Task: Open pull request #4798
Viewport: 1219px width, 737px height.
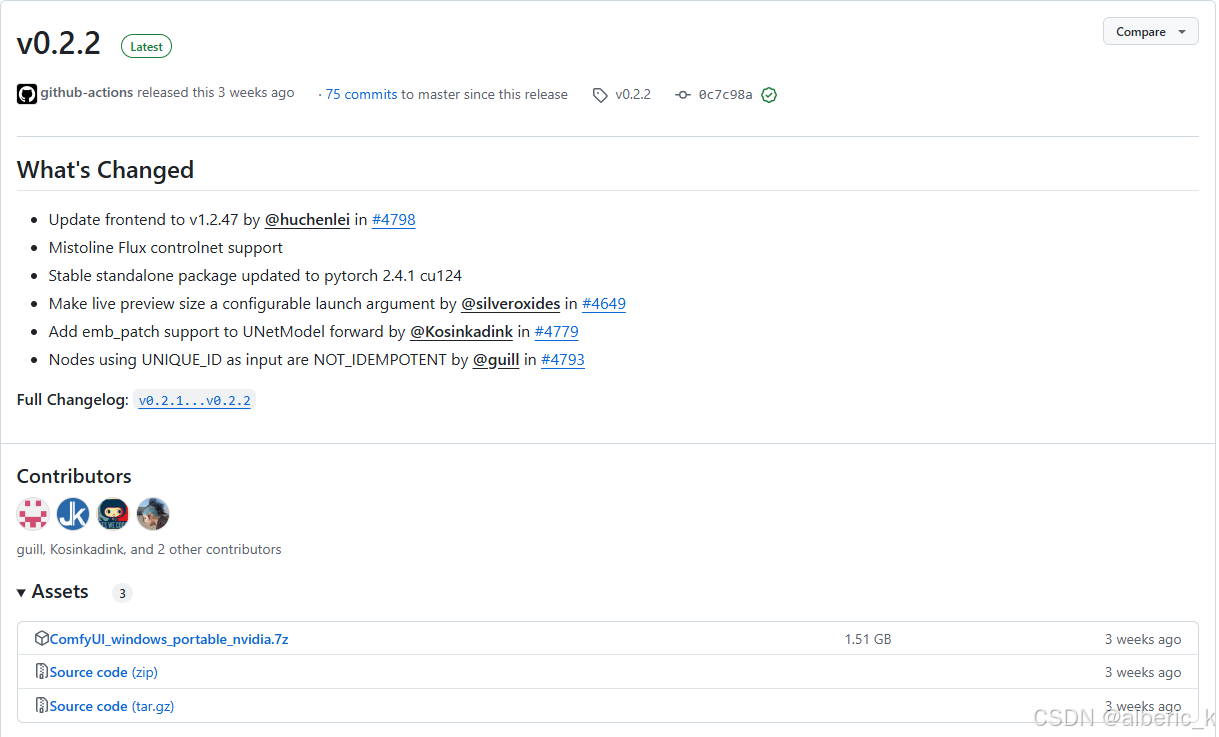Action: pyautogui.click(x=394, y=220)
